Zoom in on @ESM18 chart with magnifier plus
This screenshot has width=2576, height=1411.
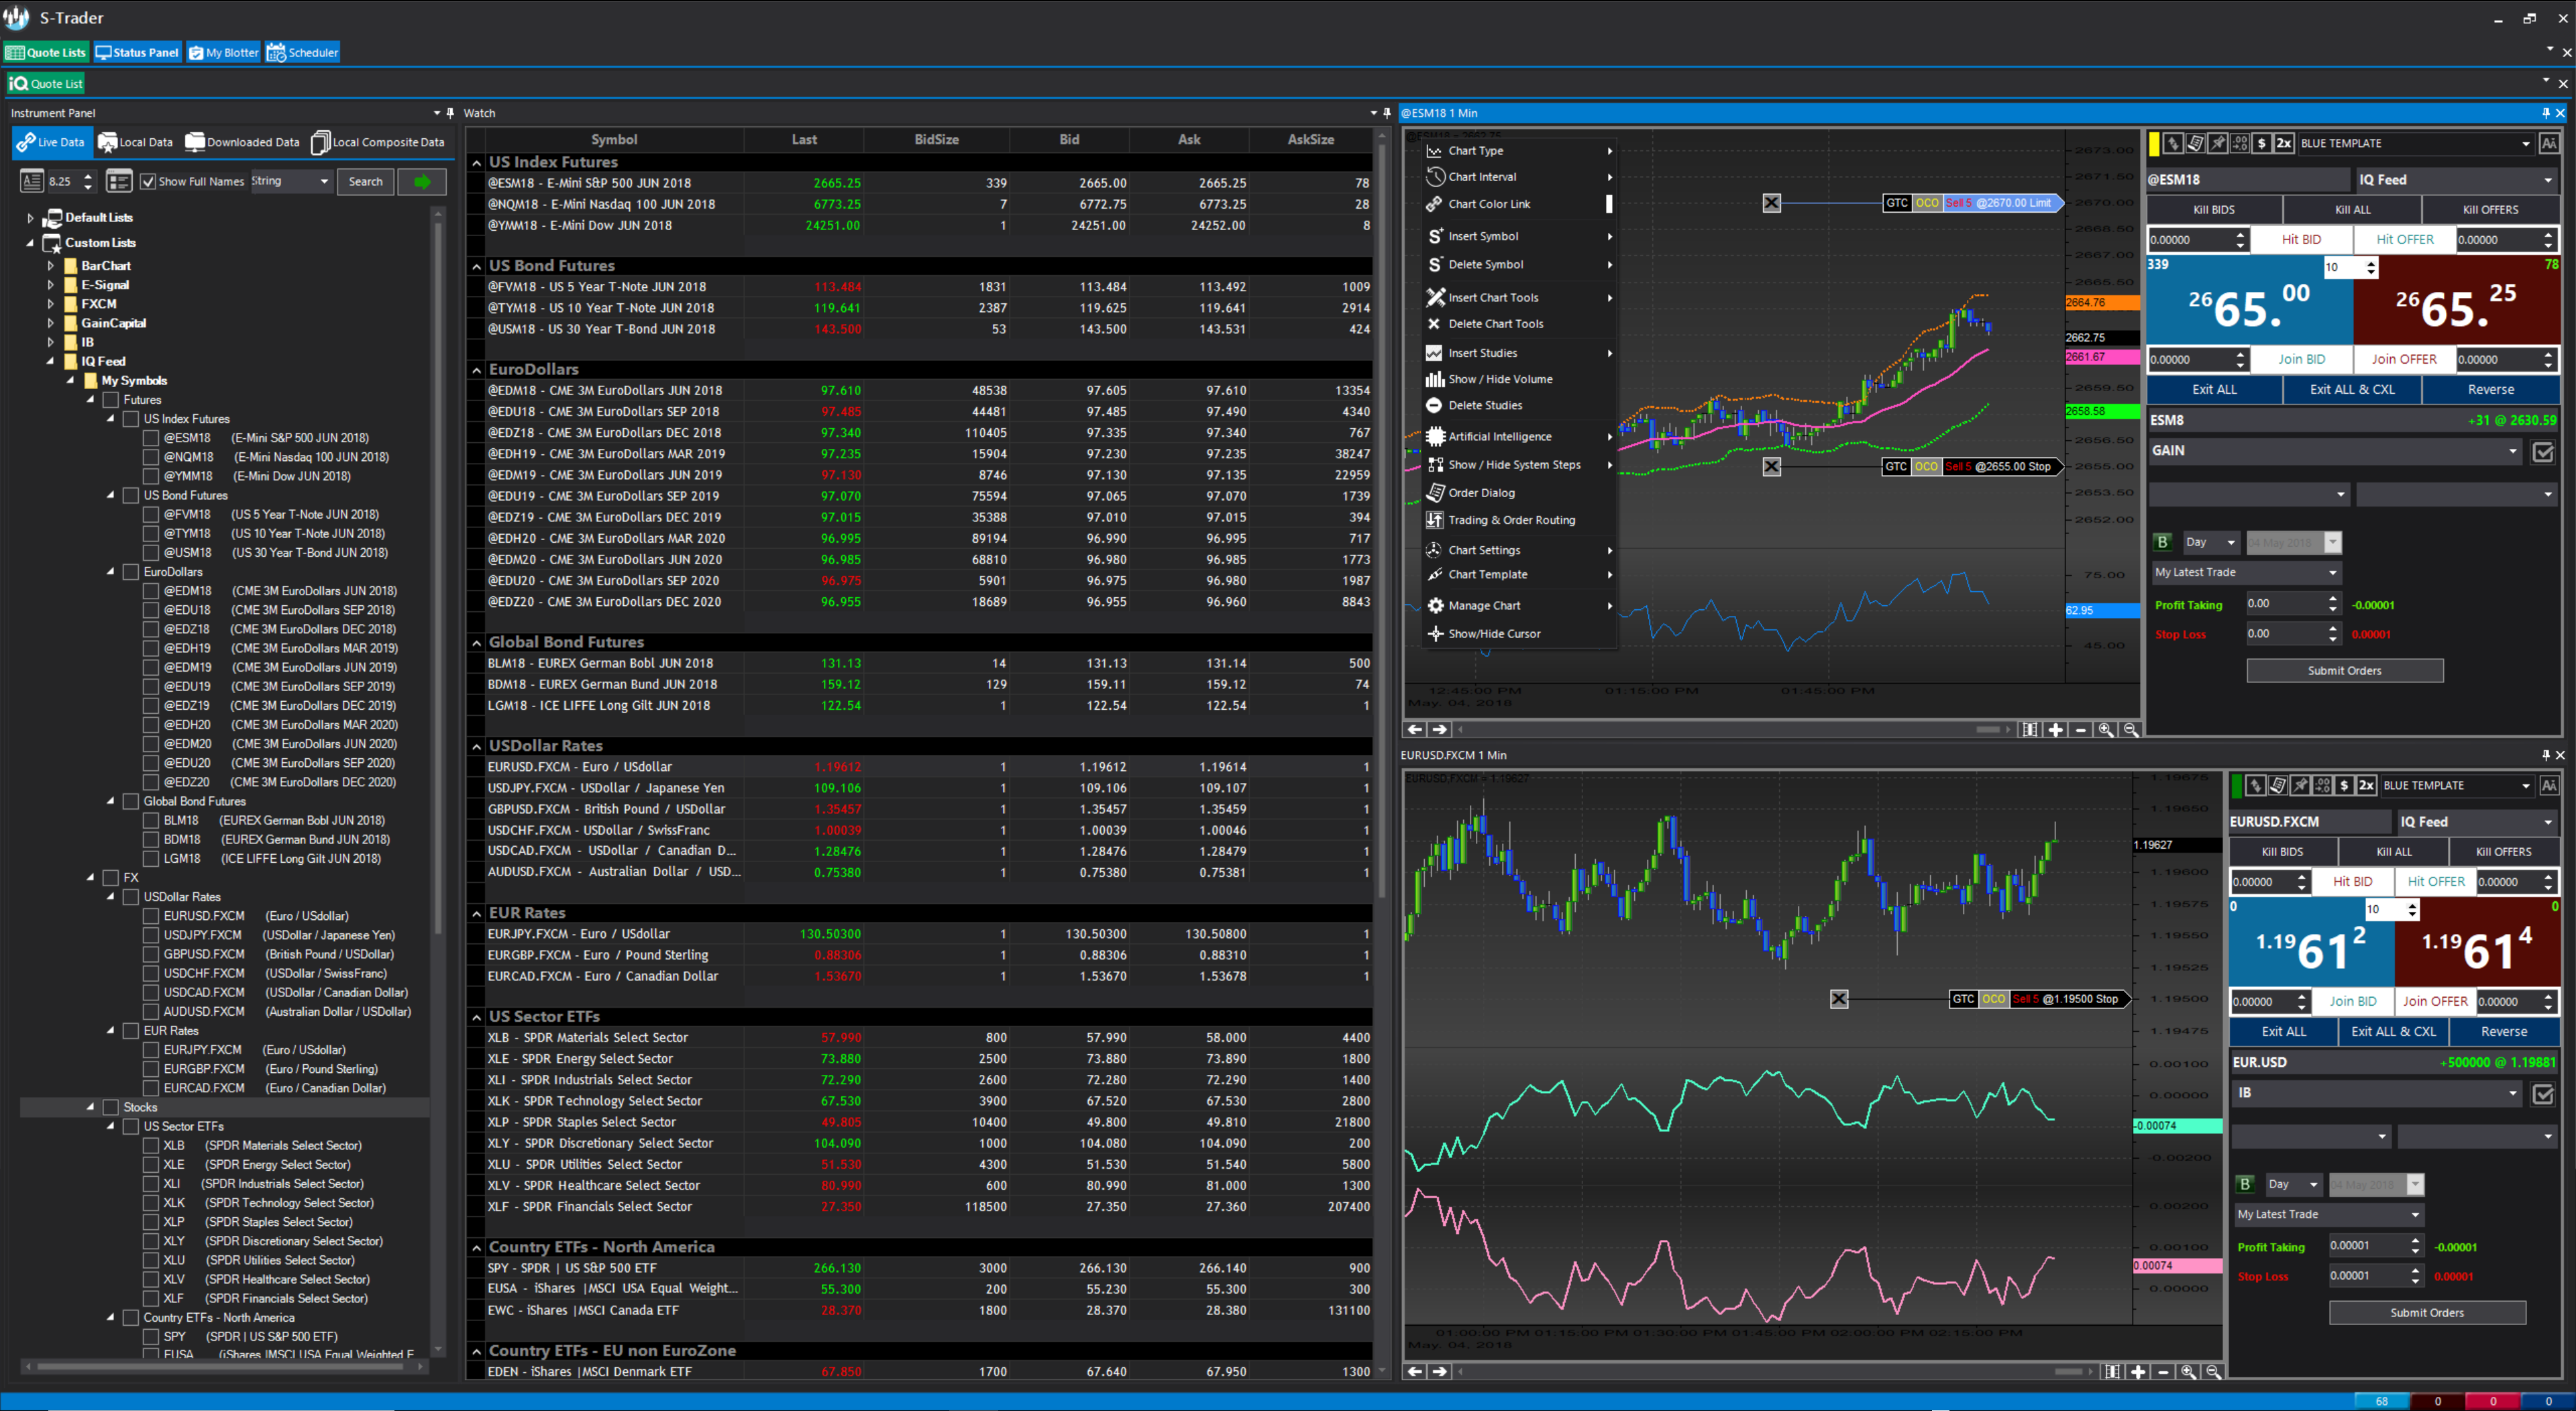(2105, 730)
